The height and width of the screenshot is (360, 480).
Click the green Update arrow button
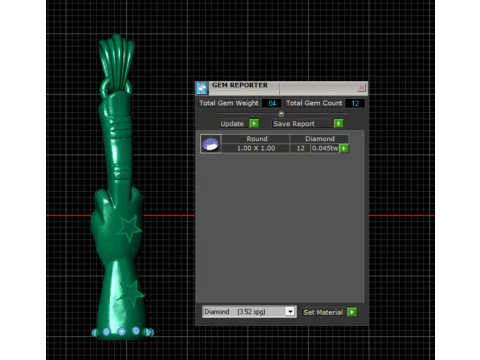(x=254, y=124)
